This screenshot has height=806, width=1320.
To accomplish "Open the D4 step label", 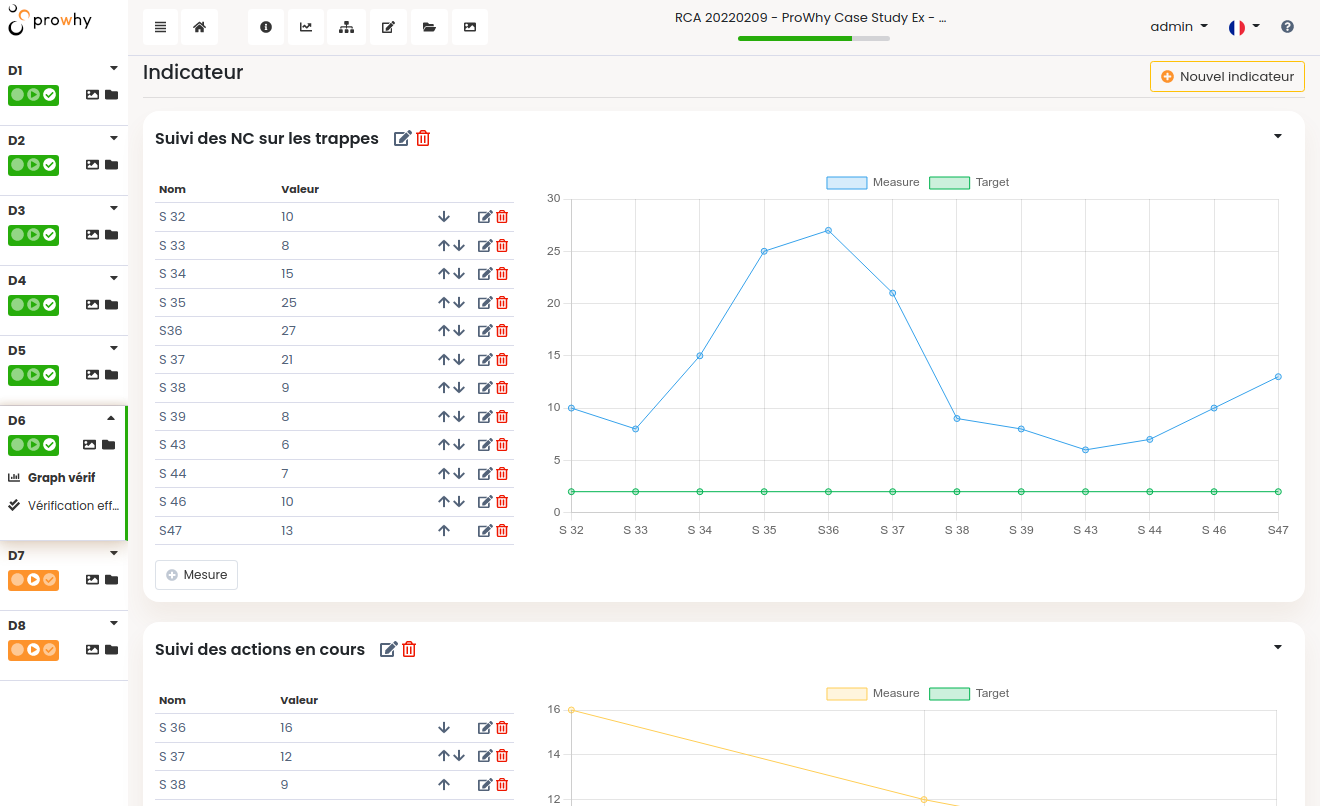I will 17,281.
